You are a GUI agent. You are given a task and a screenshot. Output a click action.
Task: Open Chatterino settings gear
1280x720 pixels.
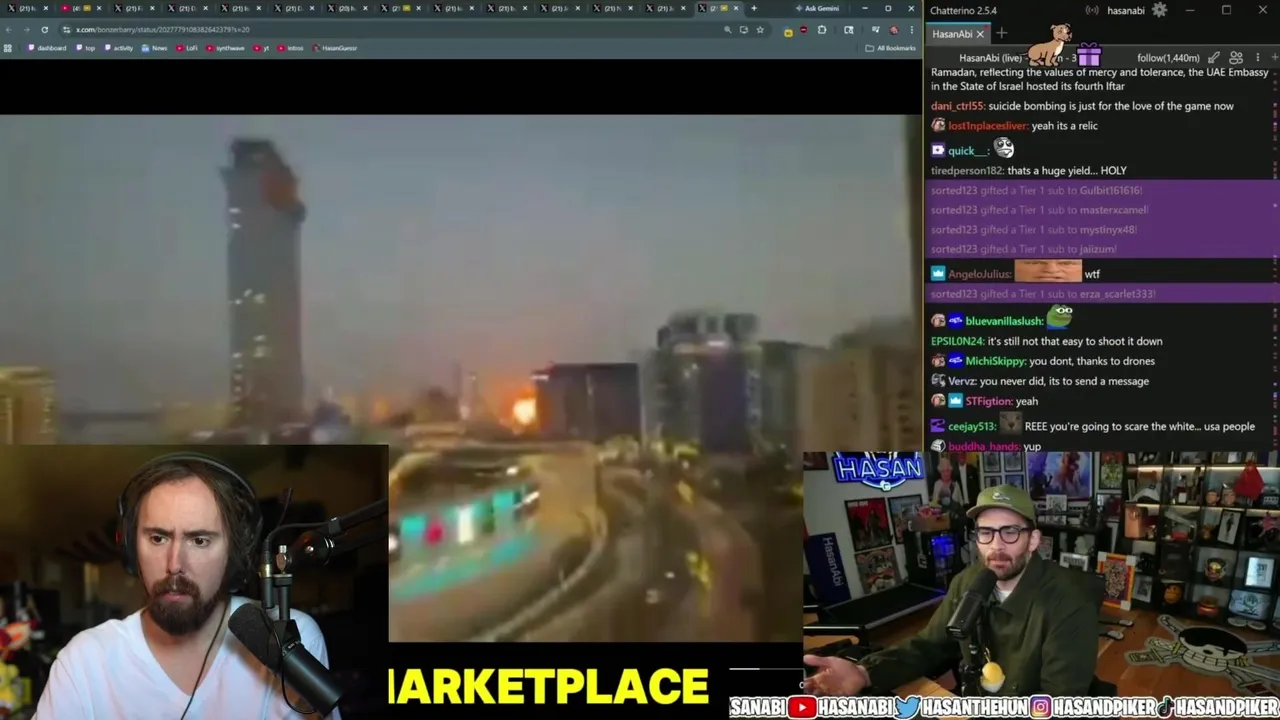[x=1159, y=10]
